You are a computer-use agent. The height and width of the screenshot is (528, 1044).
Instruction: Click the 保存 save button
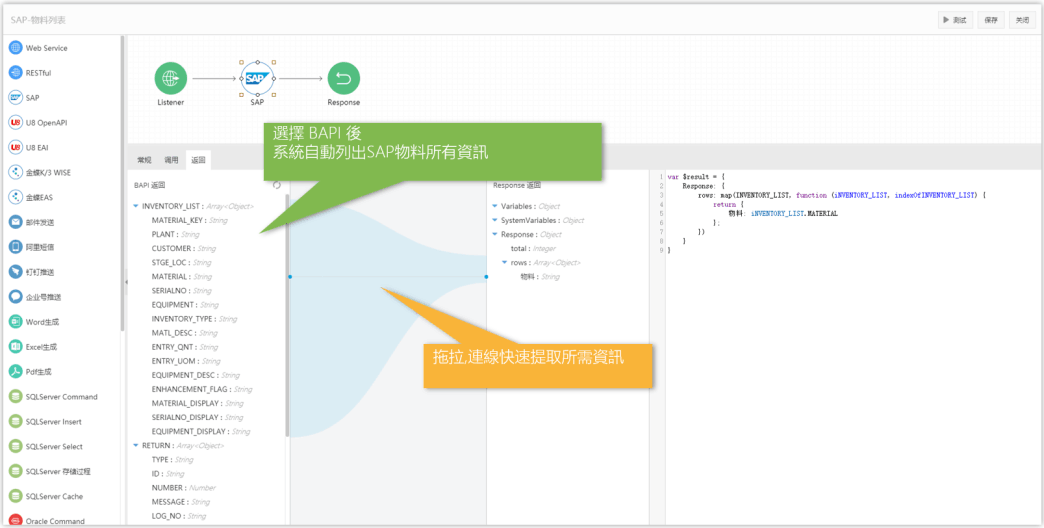(991, 20)
